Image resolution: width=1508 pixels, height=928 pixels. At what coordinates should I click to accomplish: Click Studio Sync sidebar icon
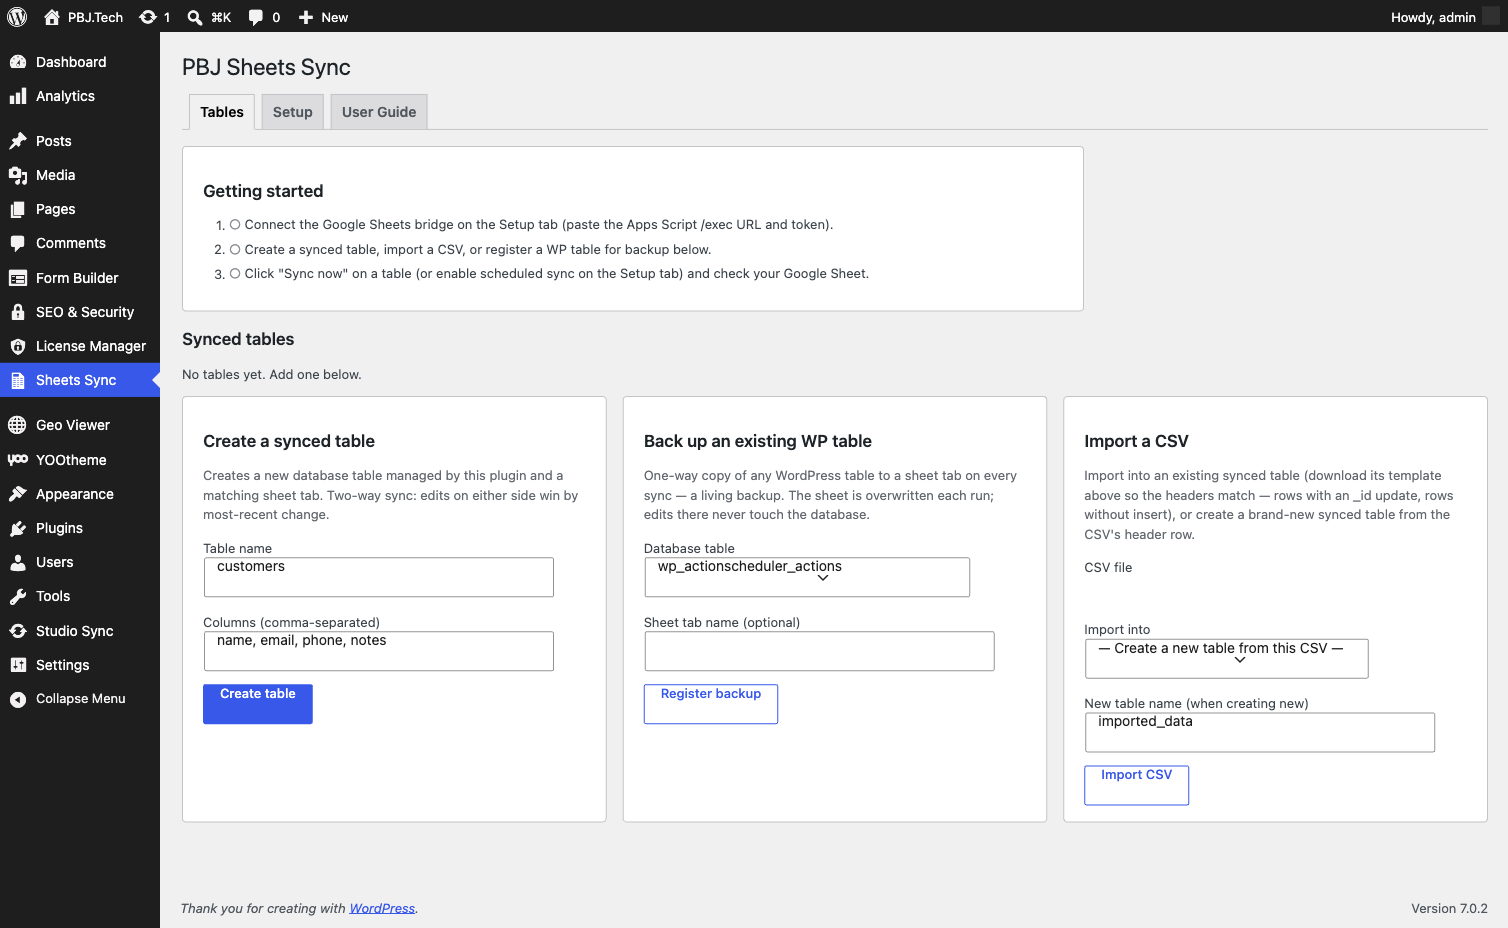coord(18,631)
